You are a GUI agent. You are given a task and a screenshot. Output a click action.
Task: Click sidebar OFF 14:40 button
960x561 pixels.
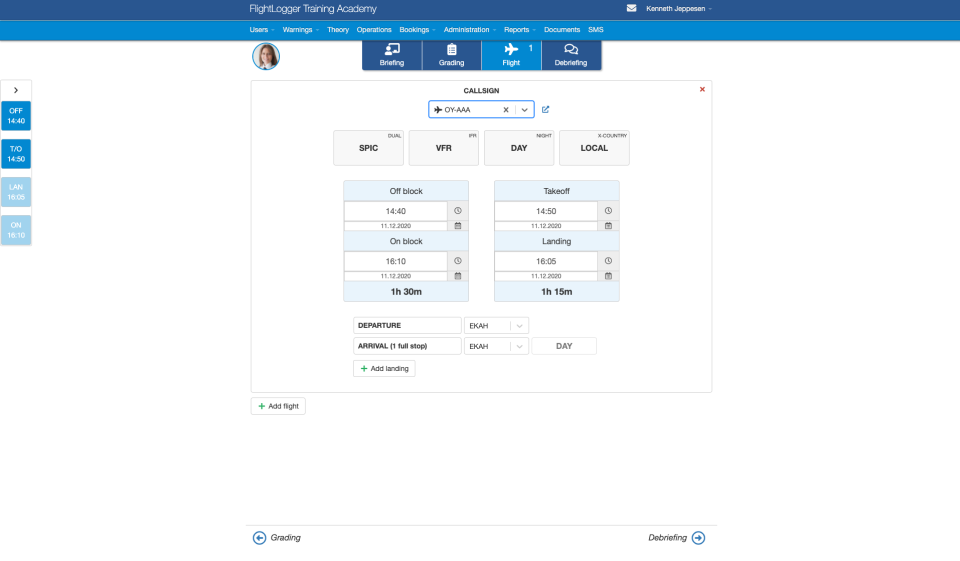click(16, 116)
